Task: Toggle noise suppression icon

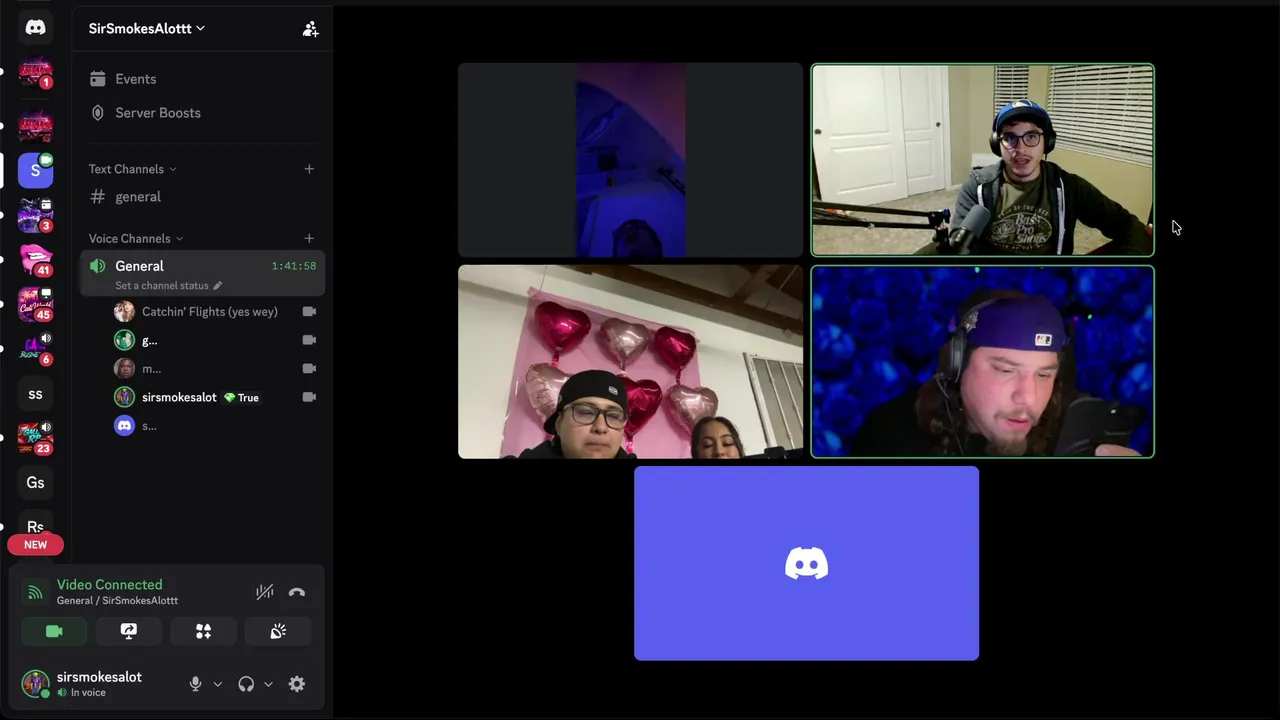Action: coord(264,592)
